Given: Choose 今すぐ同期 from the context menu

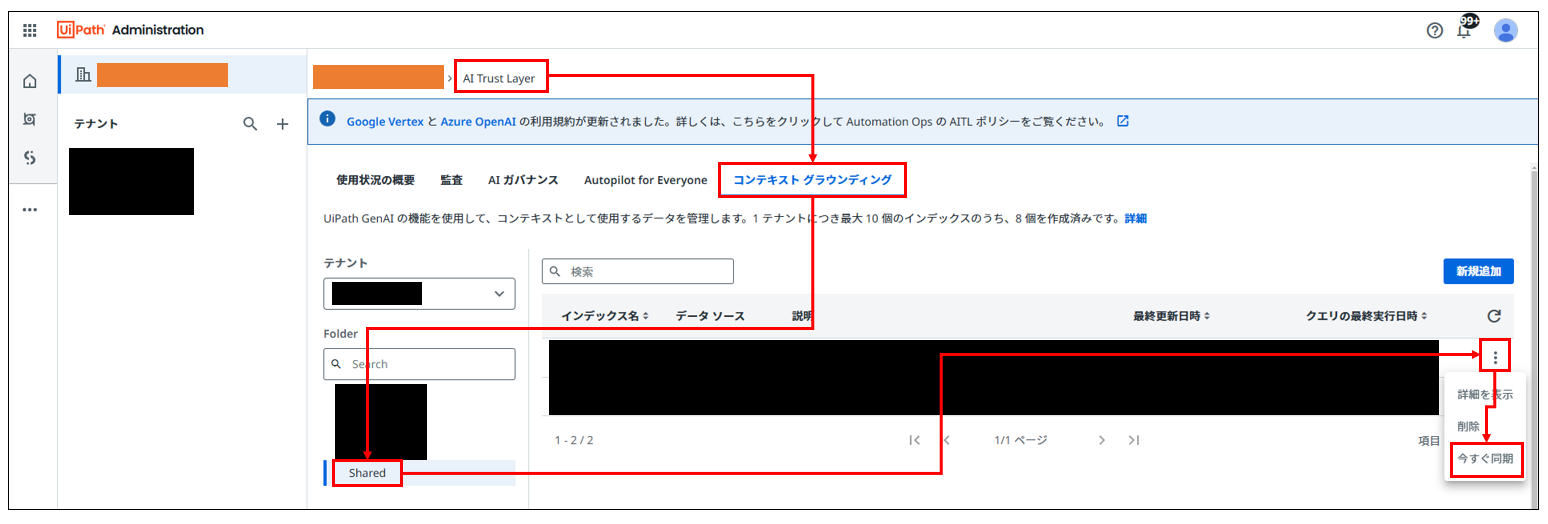Looking at the screenshot, I should [1485, 459].
